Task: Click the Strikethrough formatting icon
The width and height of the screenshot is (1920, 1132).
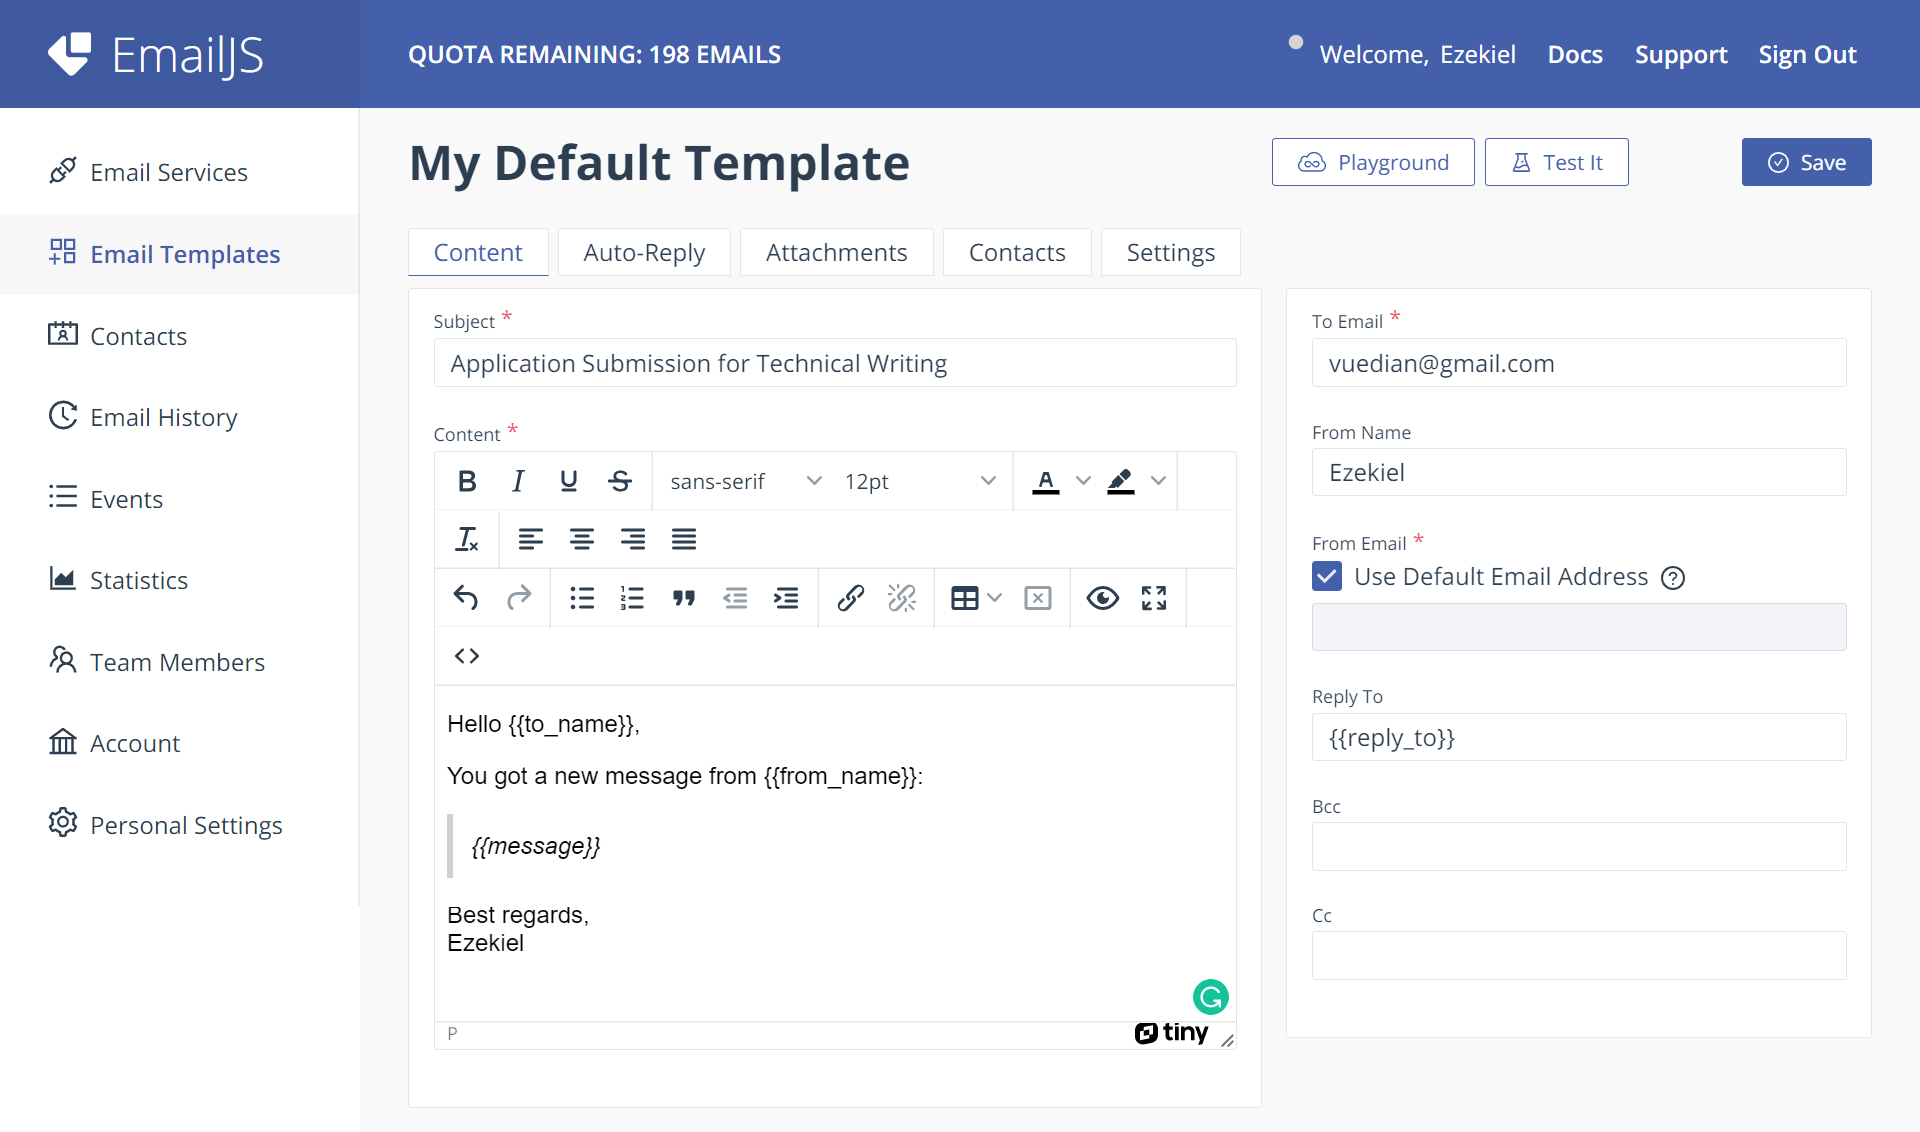Action: pos(617,480)
